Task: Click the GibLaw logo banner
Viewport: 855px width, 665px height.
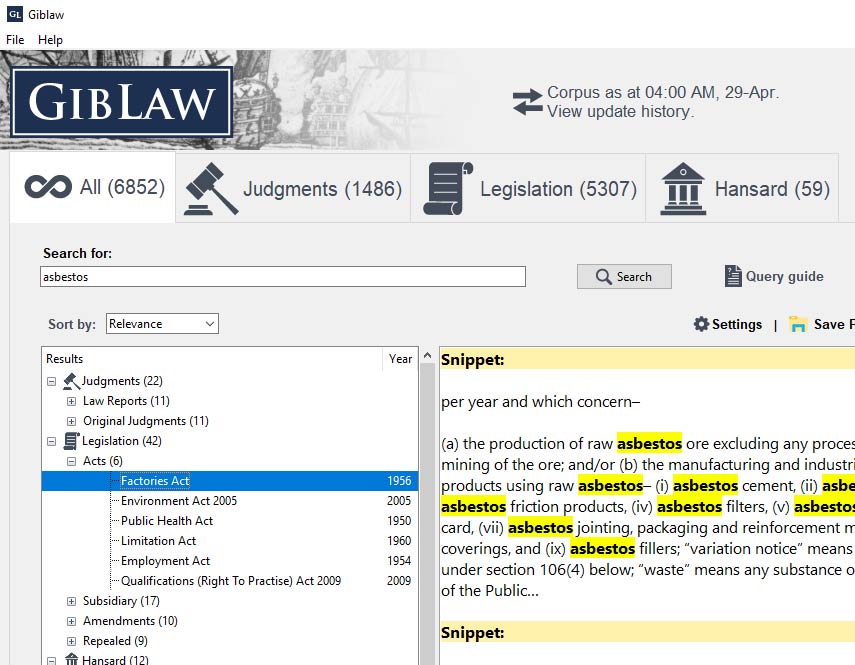Action: pos(122,102)
